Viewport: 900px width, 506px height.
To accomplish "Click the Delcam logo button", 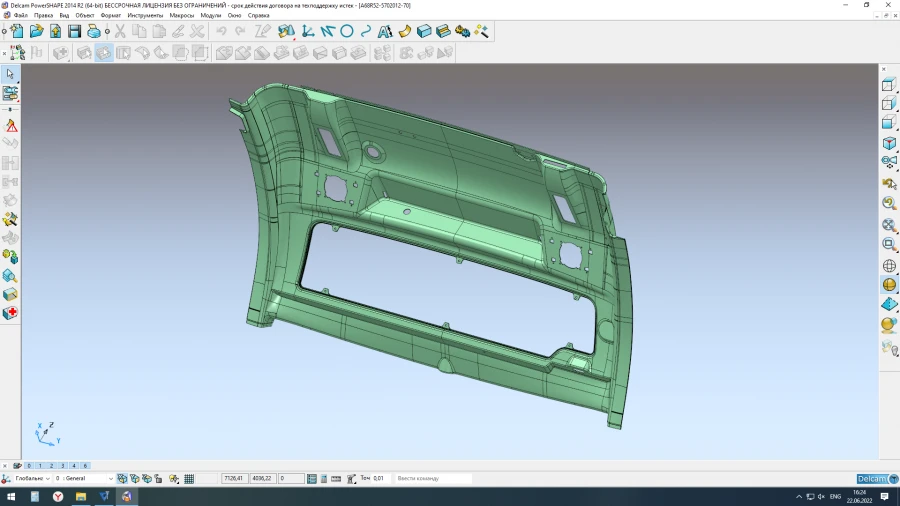I will coord(871,479).
